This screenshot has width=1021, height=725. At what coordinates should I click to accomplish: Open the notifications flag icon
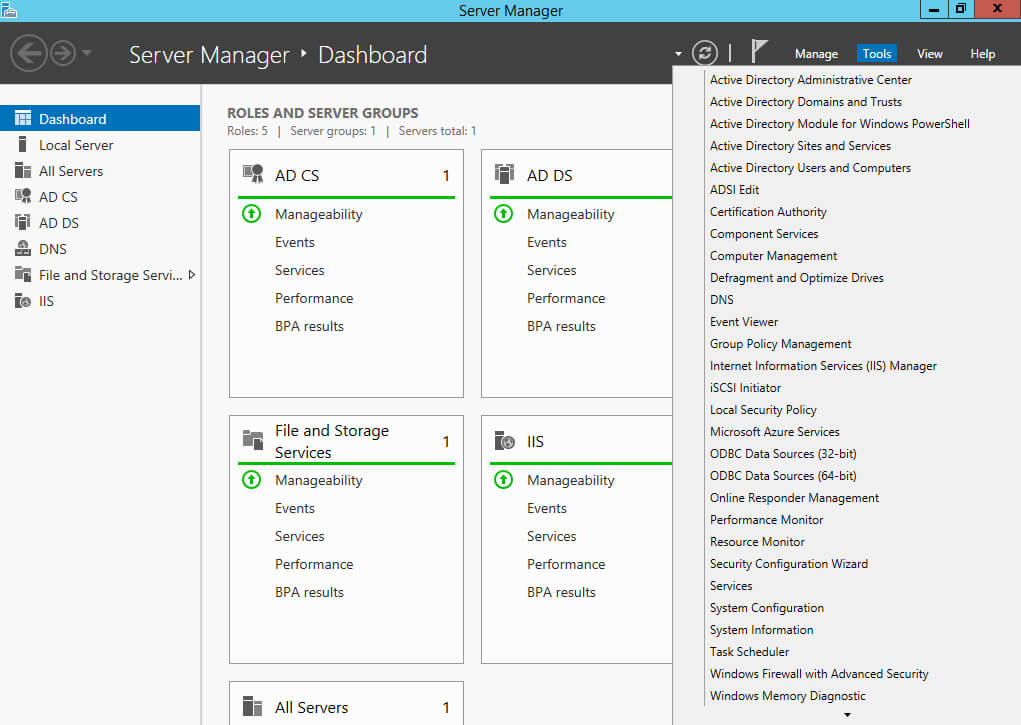click(759, 51)
